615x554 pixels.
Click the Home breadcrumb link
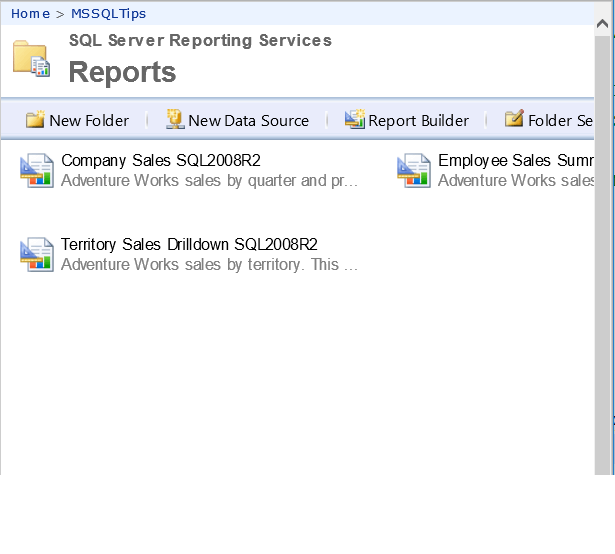(30, 14)
